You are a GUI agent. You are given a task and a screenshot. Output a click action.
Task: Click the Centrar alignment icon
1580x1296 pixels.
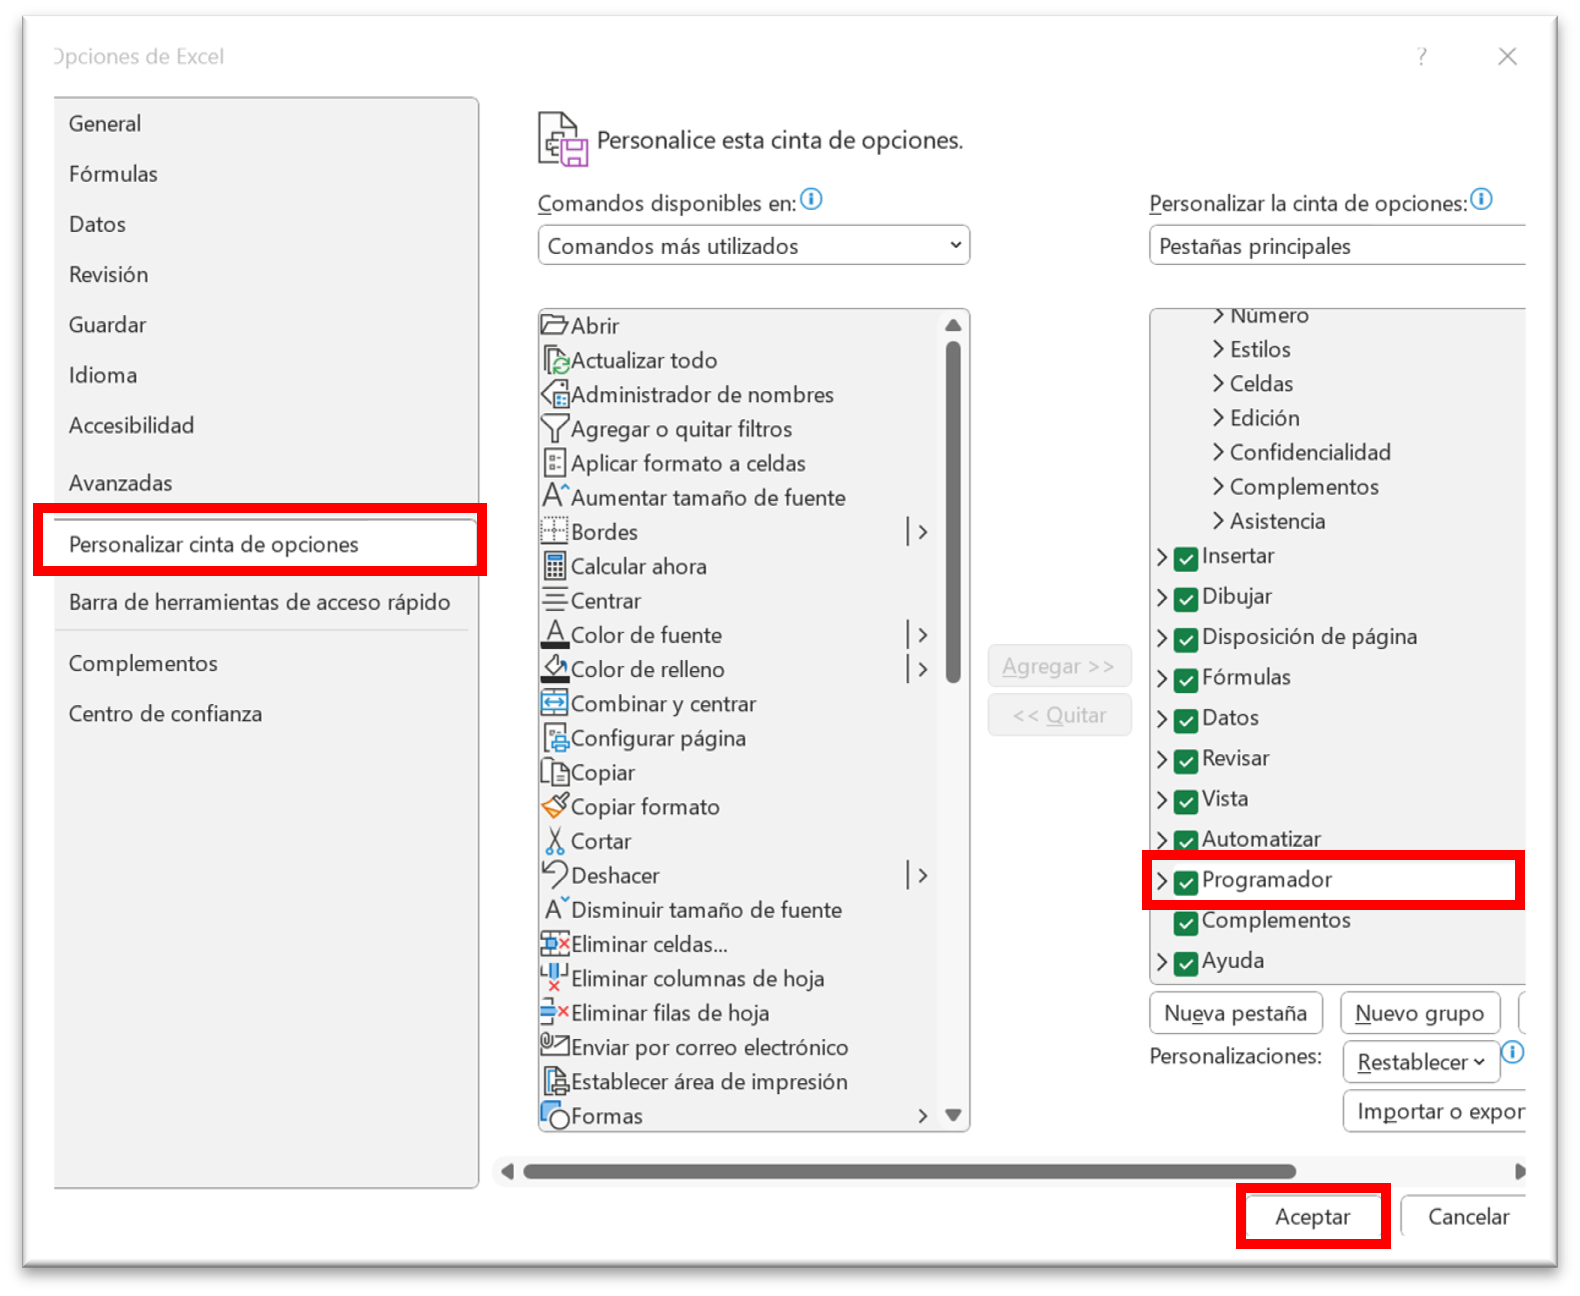[555, 600]
